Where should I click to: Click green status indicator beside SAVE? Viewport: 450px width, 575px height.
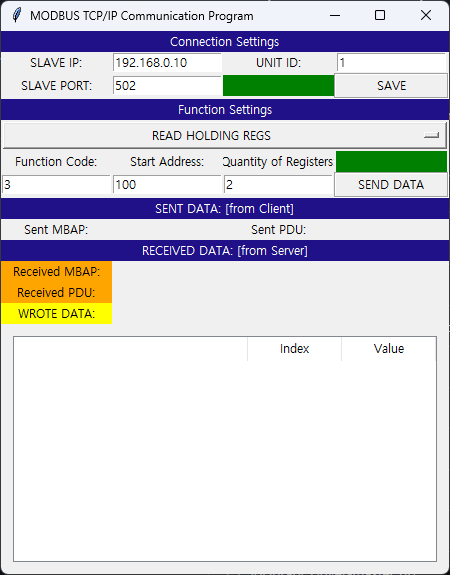[278, 86]
